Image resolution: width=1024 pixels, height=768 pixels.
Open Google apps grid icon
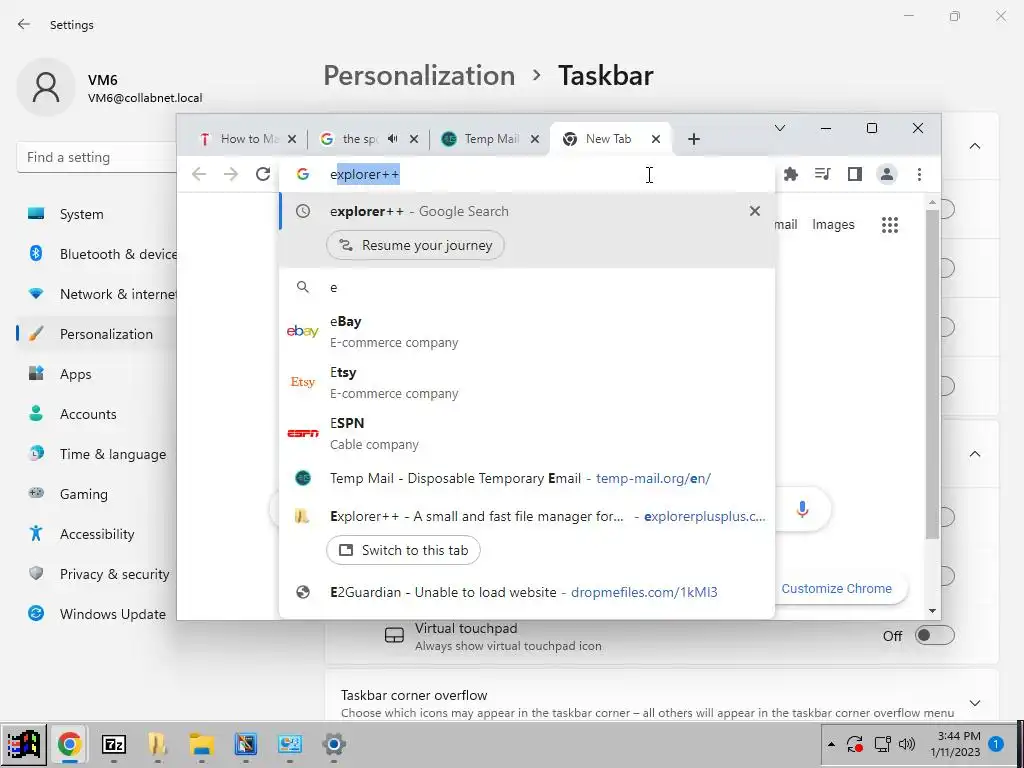point(890,225)
